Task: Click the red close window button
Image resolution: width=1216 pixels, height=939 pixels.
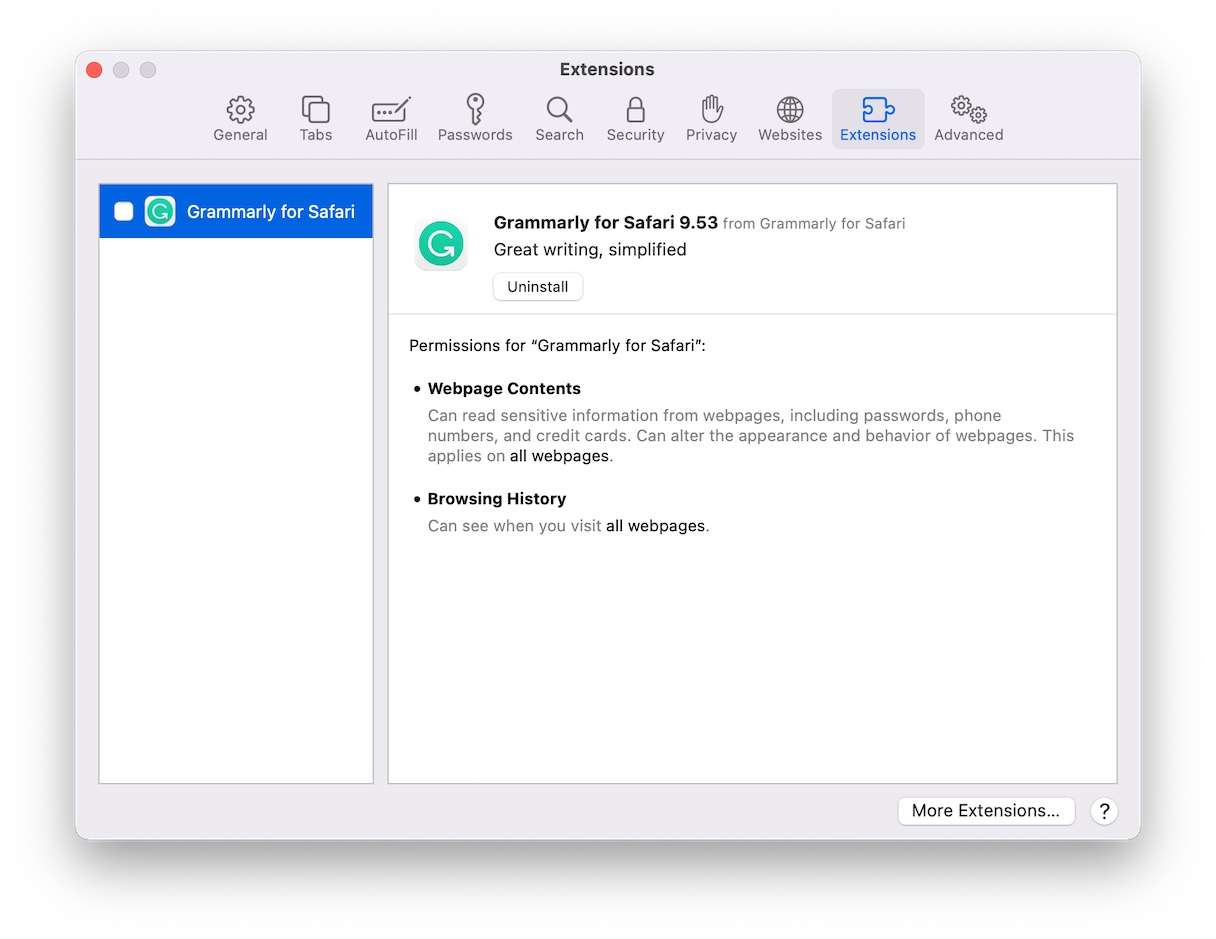Action: coord(94,70)
